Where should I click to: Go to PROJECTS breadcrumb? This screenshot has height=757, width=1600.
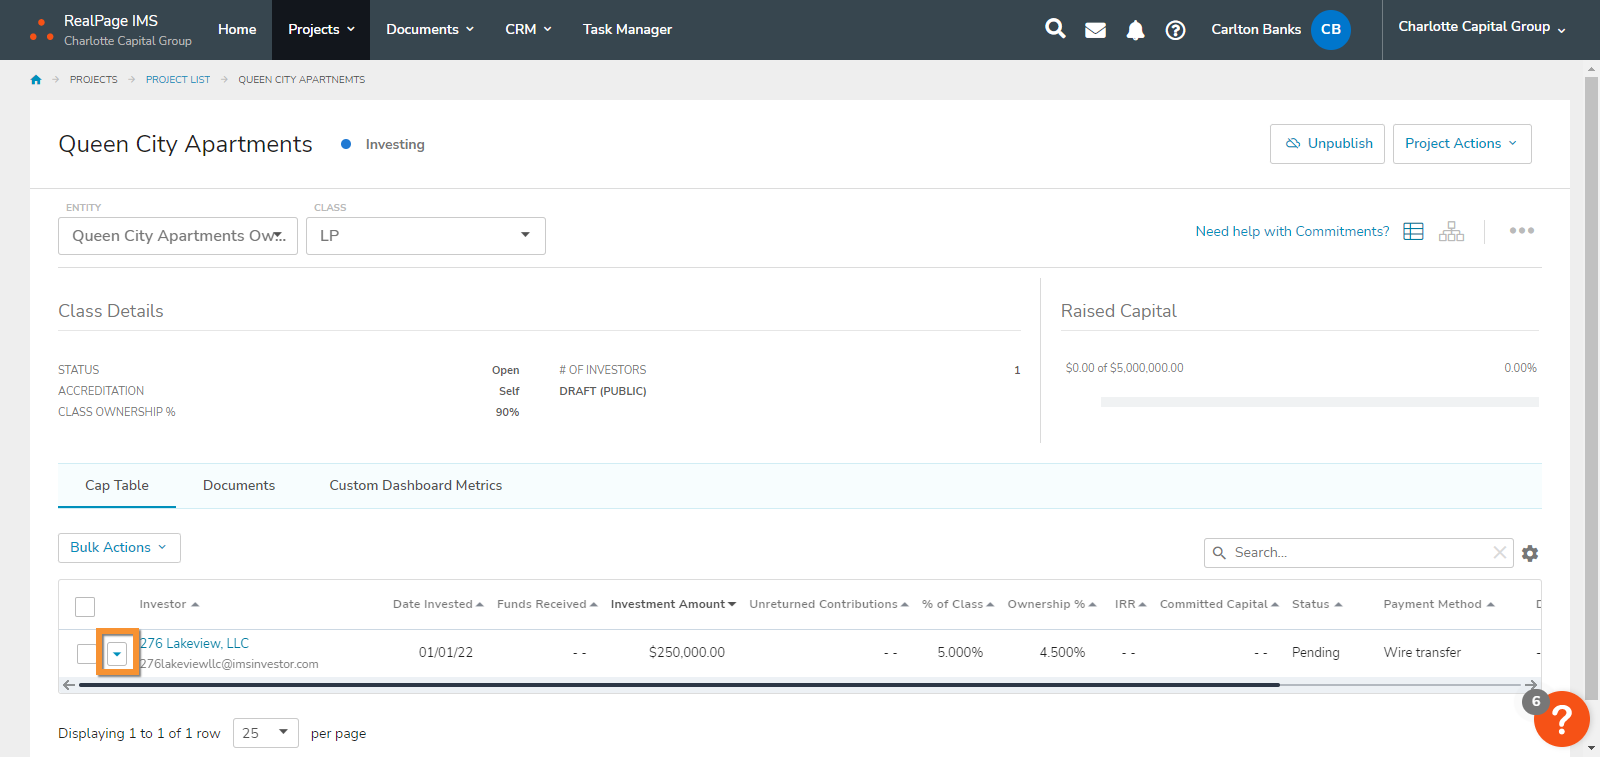(94, 80)
